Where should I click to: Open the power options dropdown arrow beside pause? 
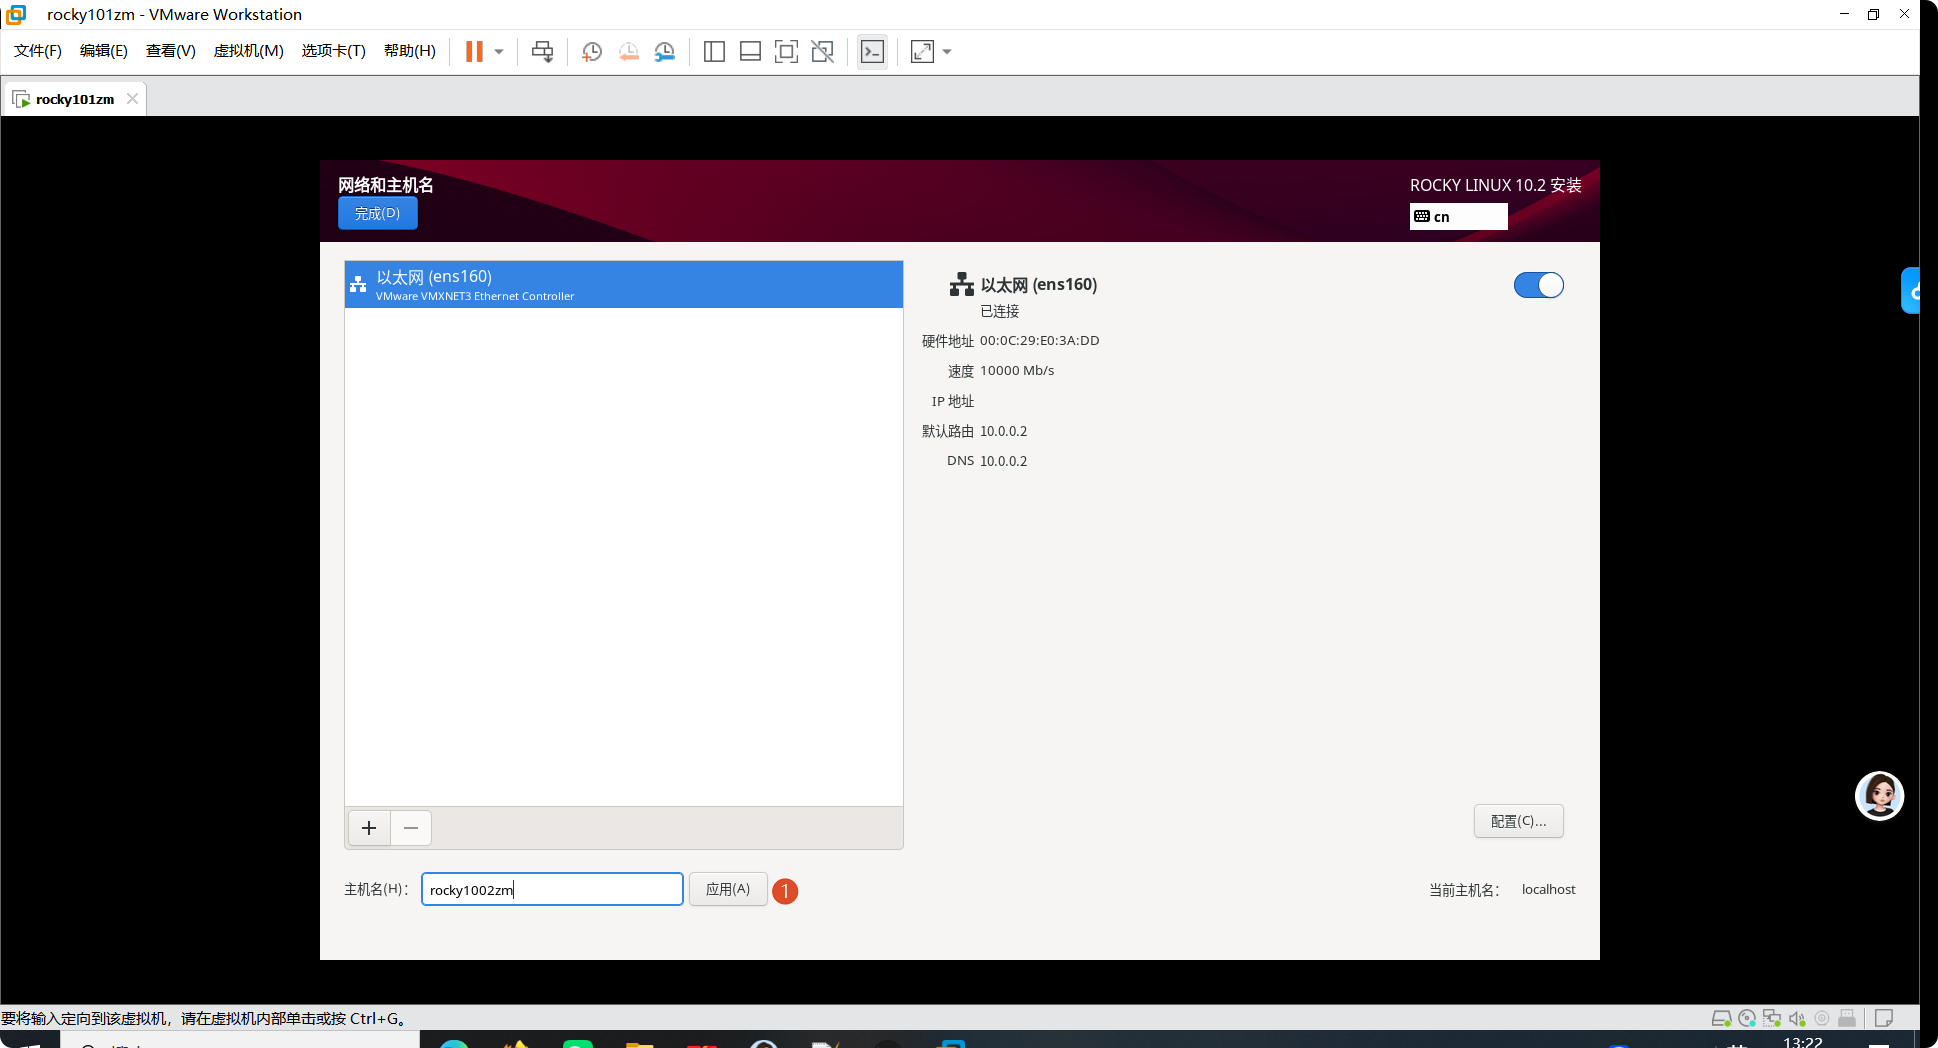499,52
